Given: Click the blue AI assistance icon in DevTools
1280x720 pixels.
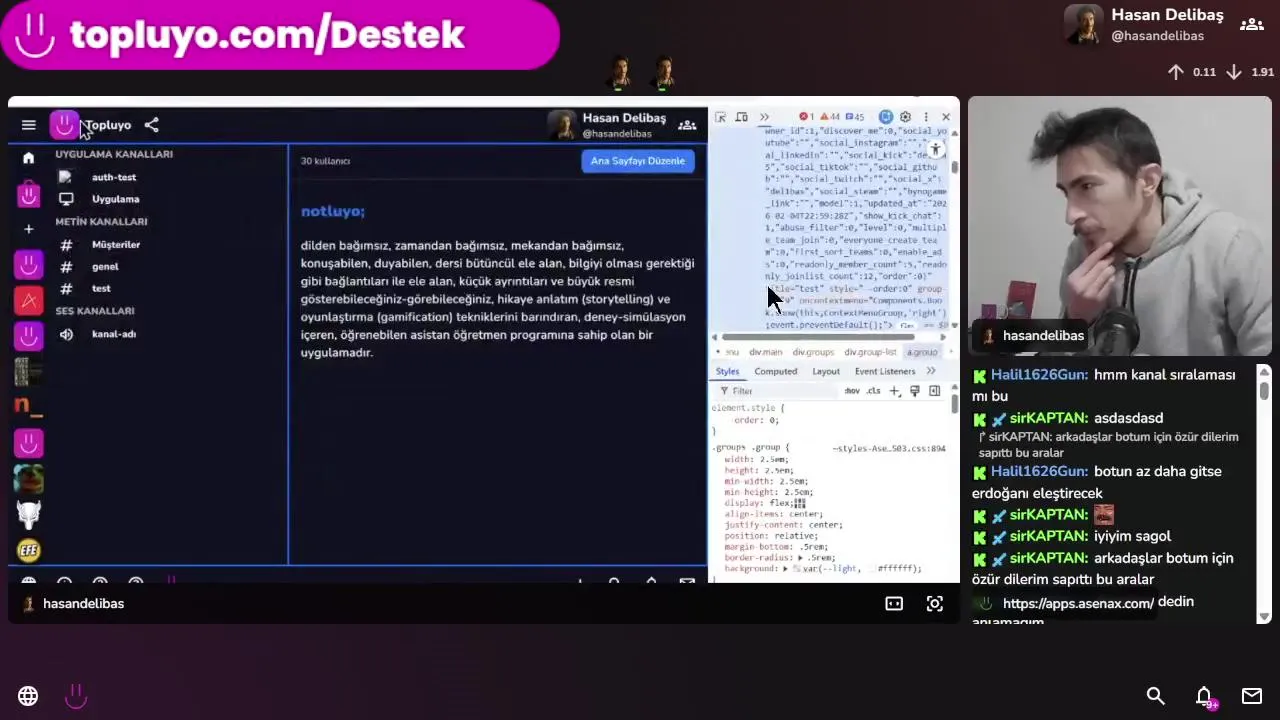Looking at the screenshot, I should 885,117.
